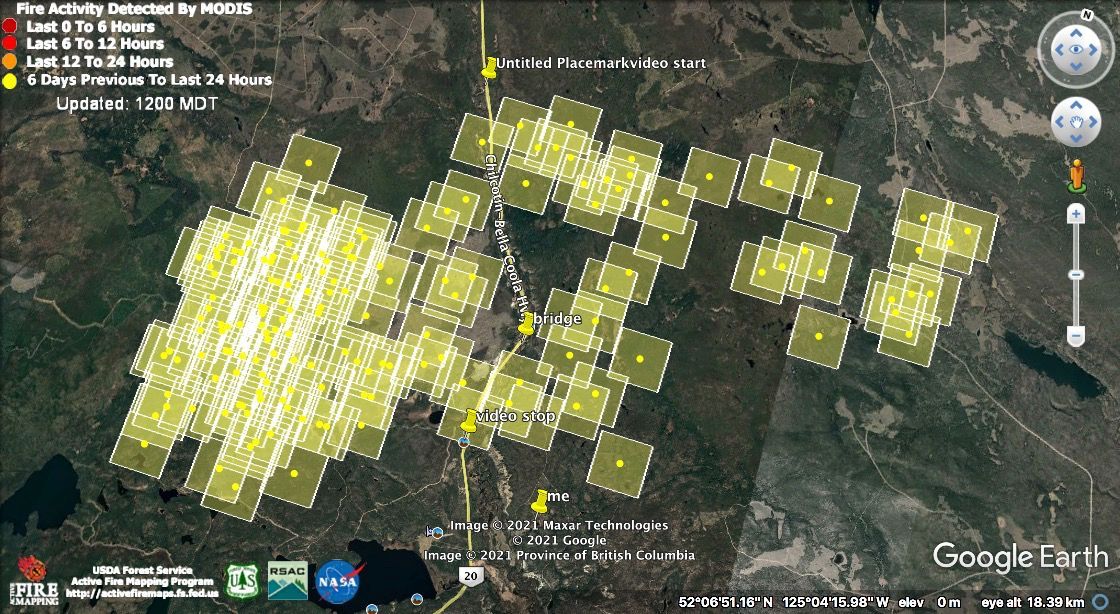Click the hand icon in move joystick
This screenshot has width=1120, height=614.
tap(1076, 122)
